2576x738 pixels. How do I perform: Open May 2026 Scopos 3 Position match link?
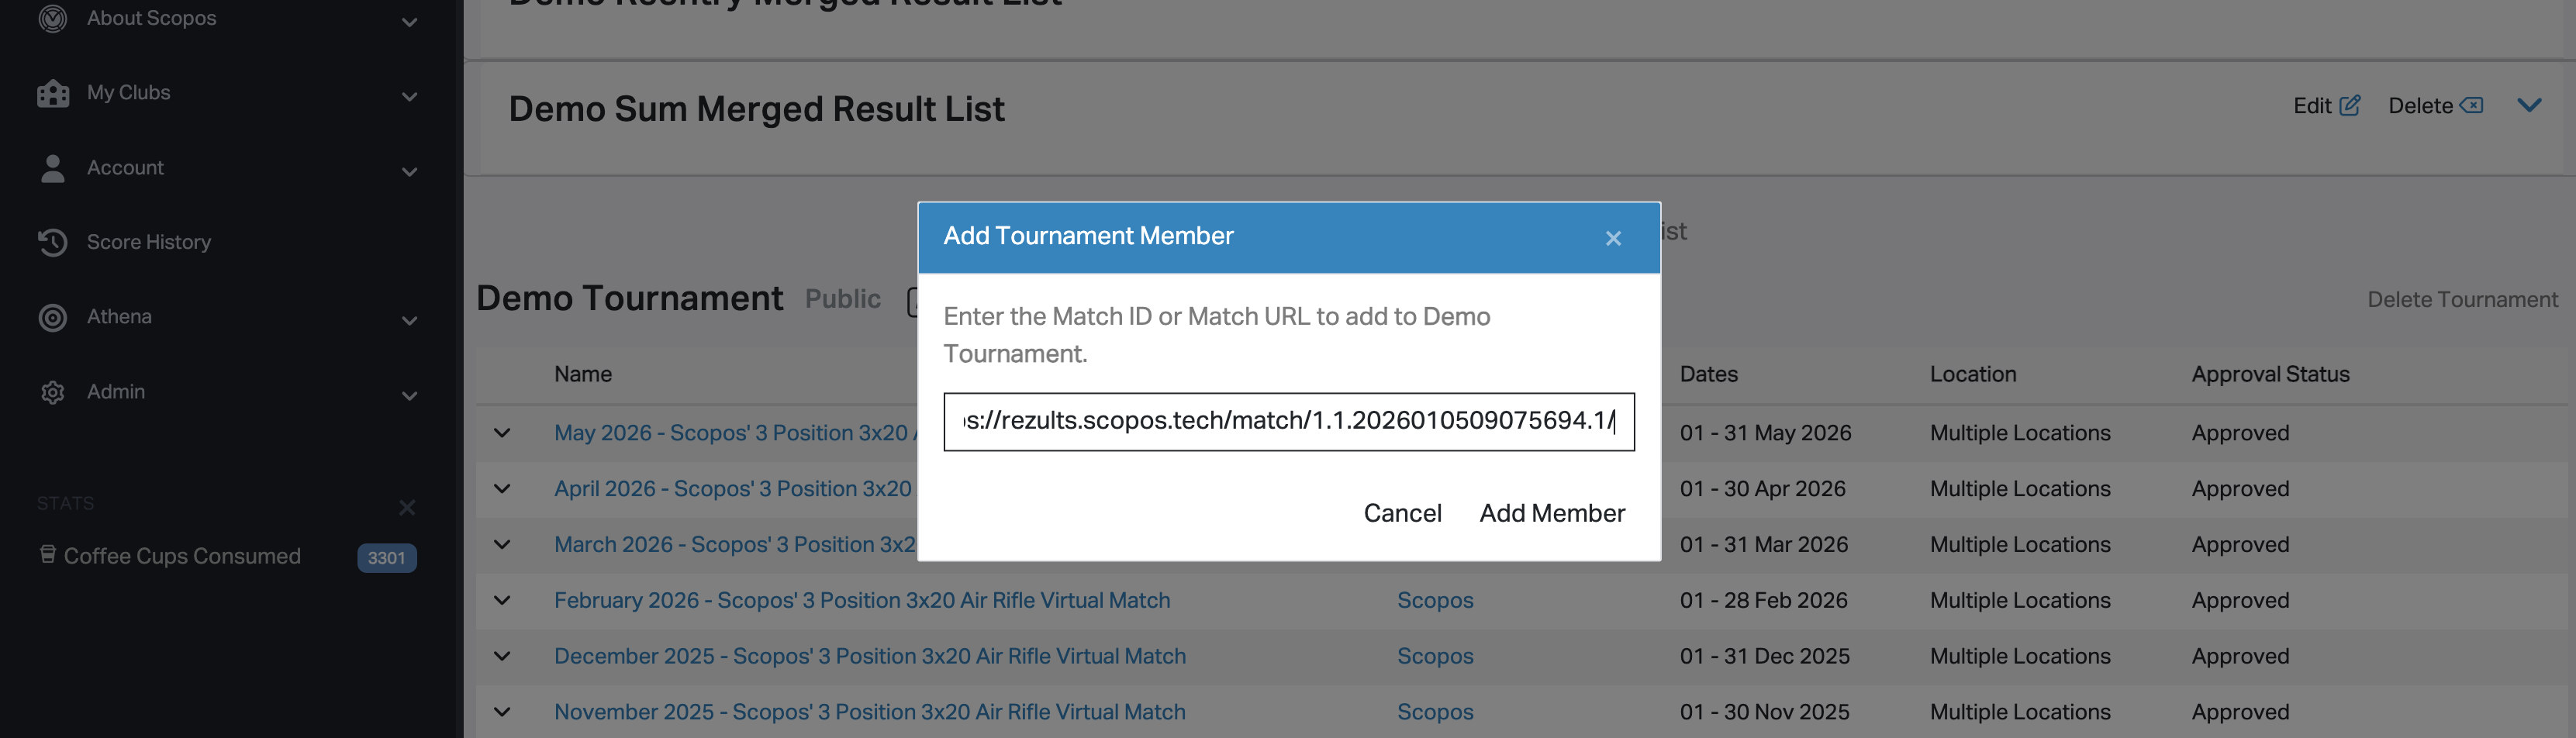[735, 433]
